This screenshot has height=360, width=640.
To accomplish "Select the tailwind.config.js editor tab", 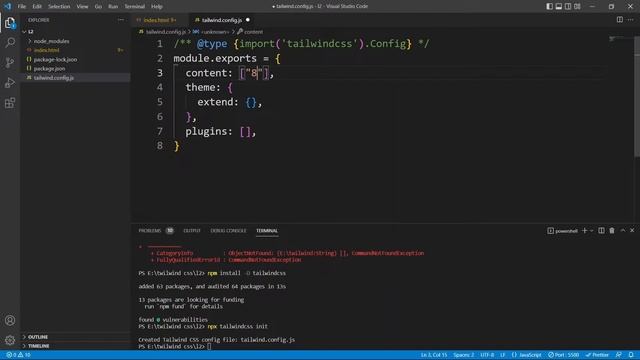I will click(x=222, y=20).
